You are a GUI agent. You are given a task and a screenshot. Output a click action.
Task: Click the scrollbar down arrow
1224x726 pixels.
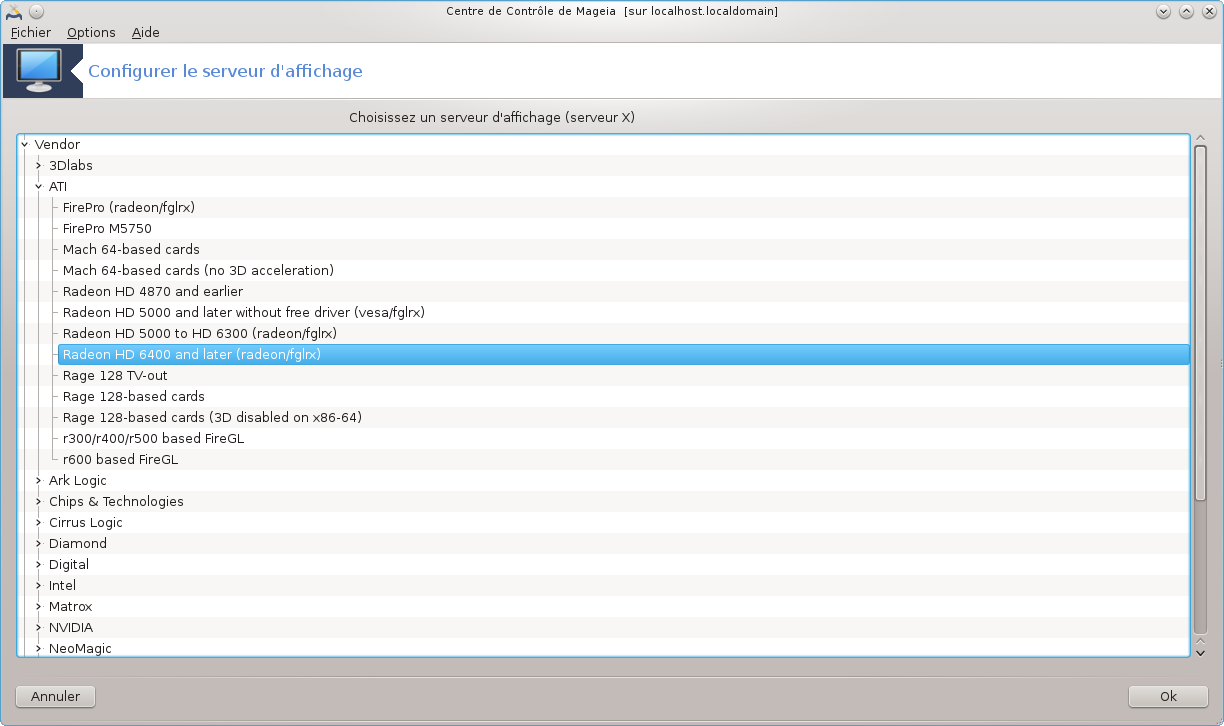click(x=1201, y=652)
